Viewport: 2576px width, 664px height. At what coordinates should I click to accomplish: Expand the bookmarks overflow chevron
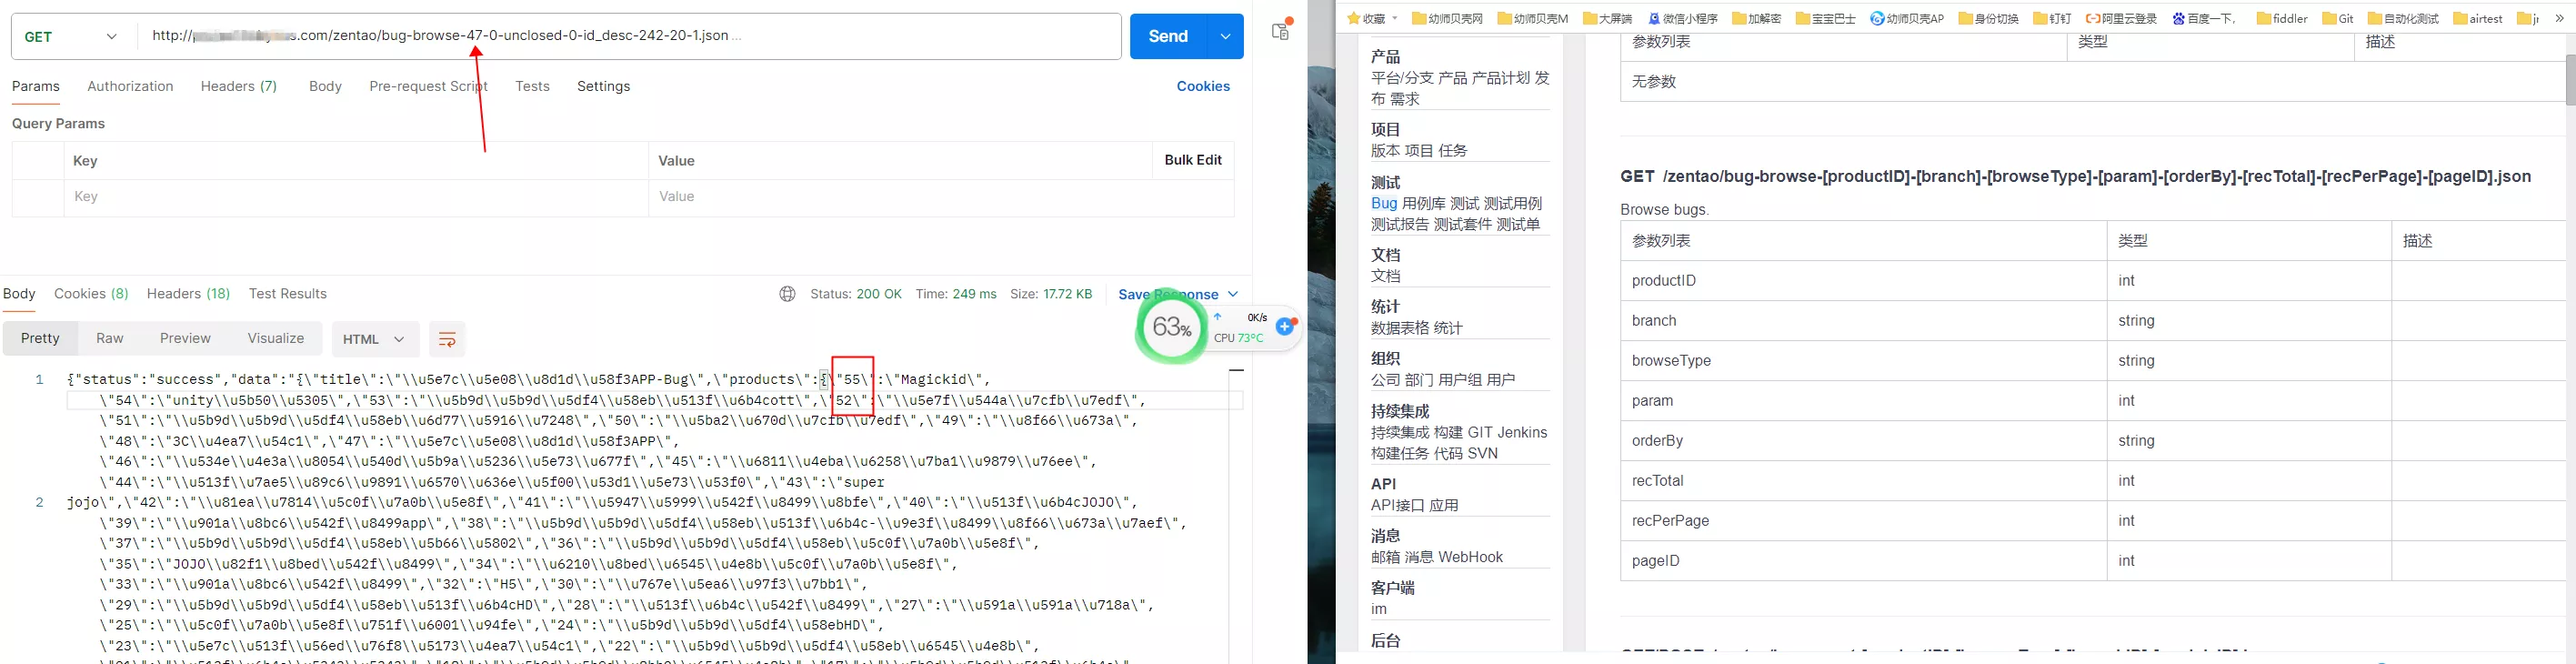tap(2559, 18)
